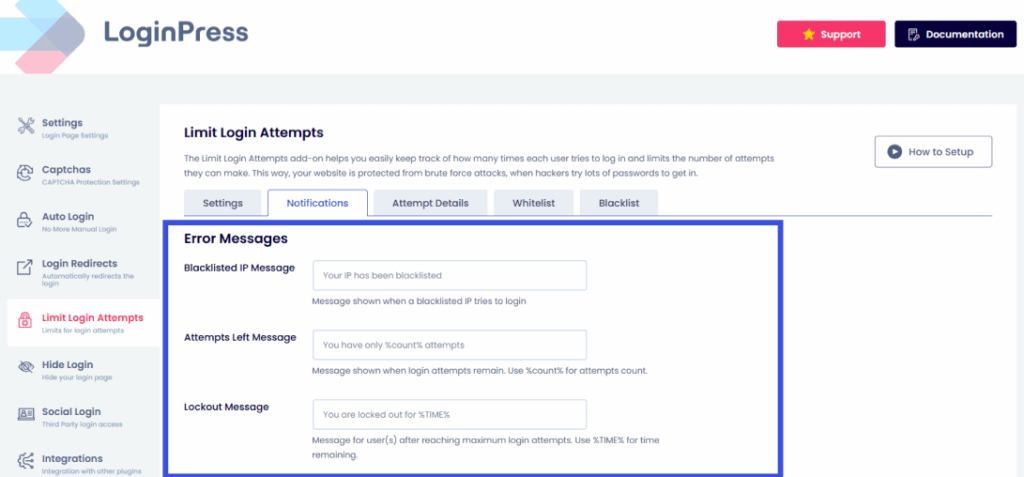Viewport: 1024px width, 477px height.
Task: Select the Notifications tab
Action: pos(317,203)
